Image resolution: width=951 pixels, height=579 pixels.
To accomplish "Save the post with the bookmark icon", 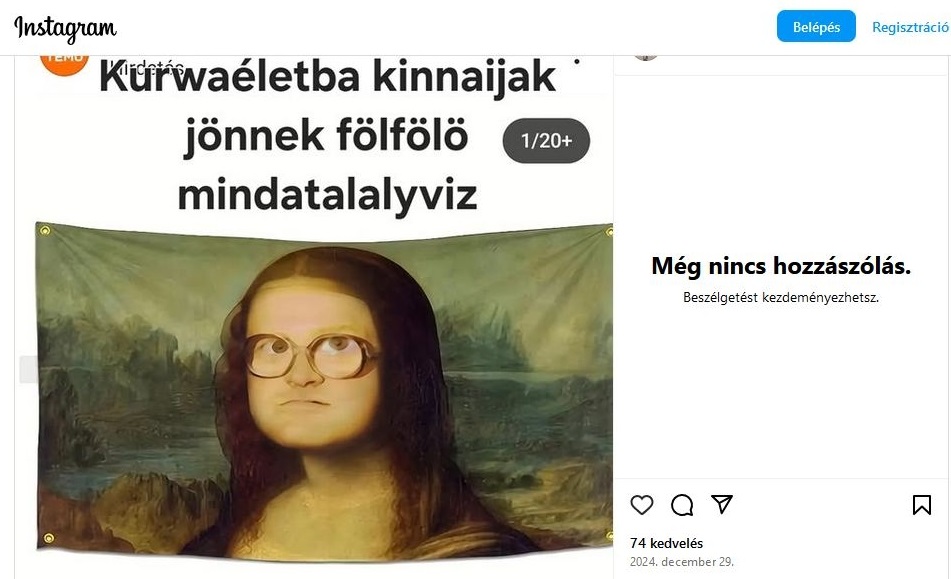I will click(x=921, y=504).
